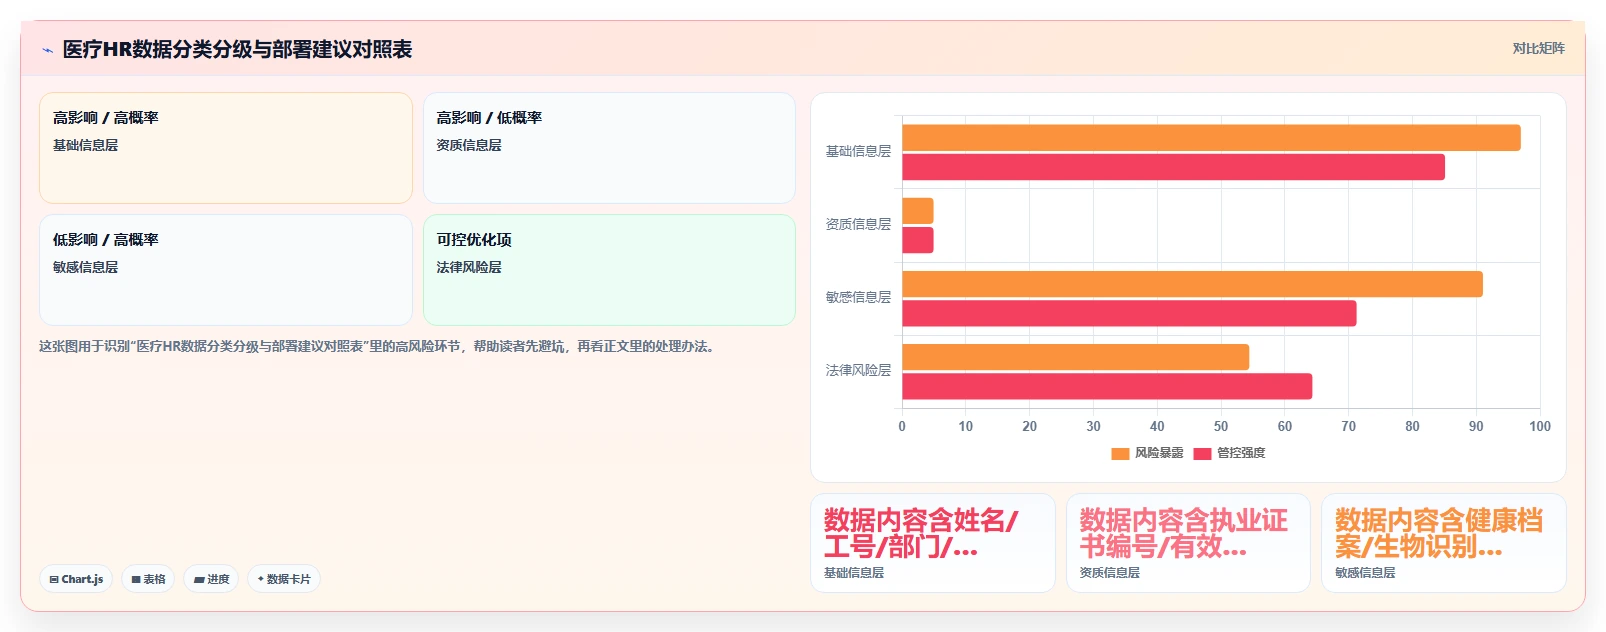Click 法律风险层 text in green card

469,267
